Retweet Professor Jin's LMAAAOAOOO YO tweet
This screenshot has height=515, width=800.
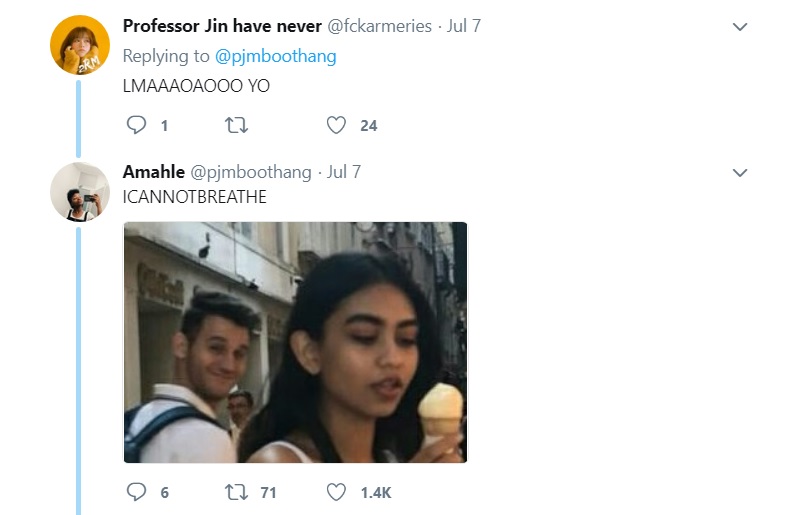point(236,125)
